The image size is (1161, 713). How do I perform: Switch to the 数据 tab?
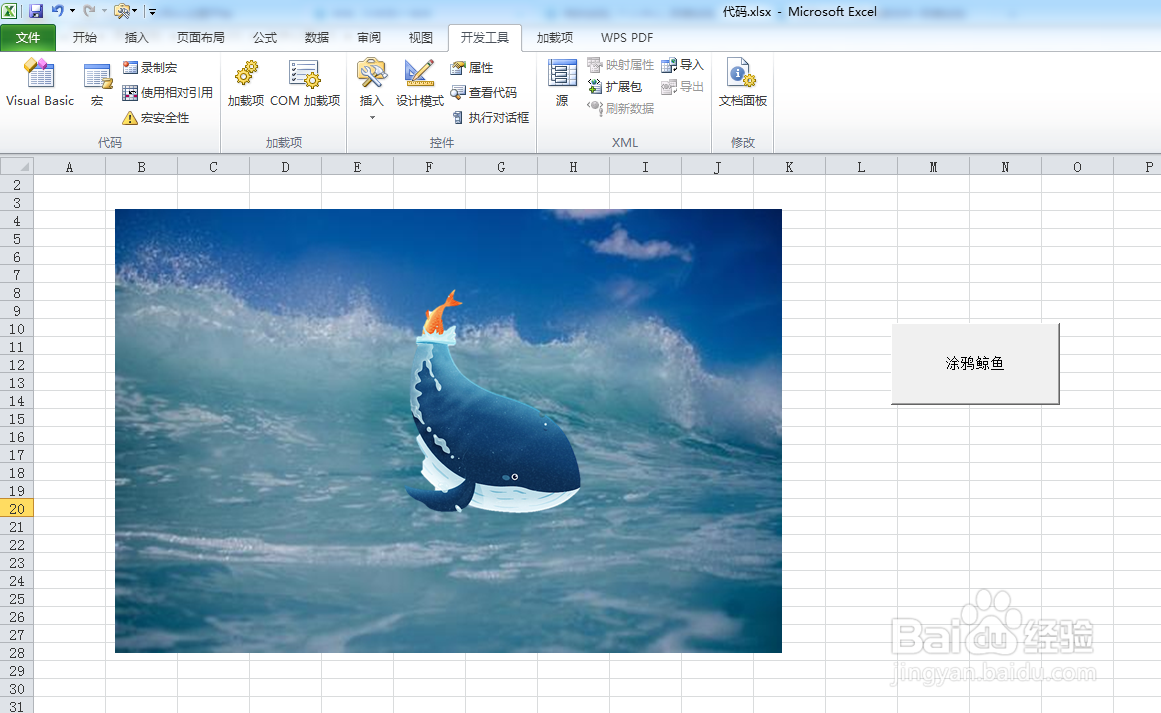pyautogui.click(x=317, y=38)
